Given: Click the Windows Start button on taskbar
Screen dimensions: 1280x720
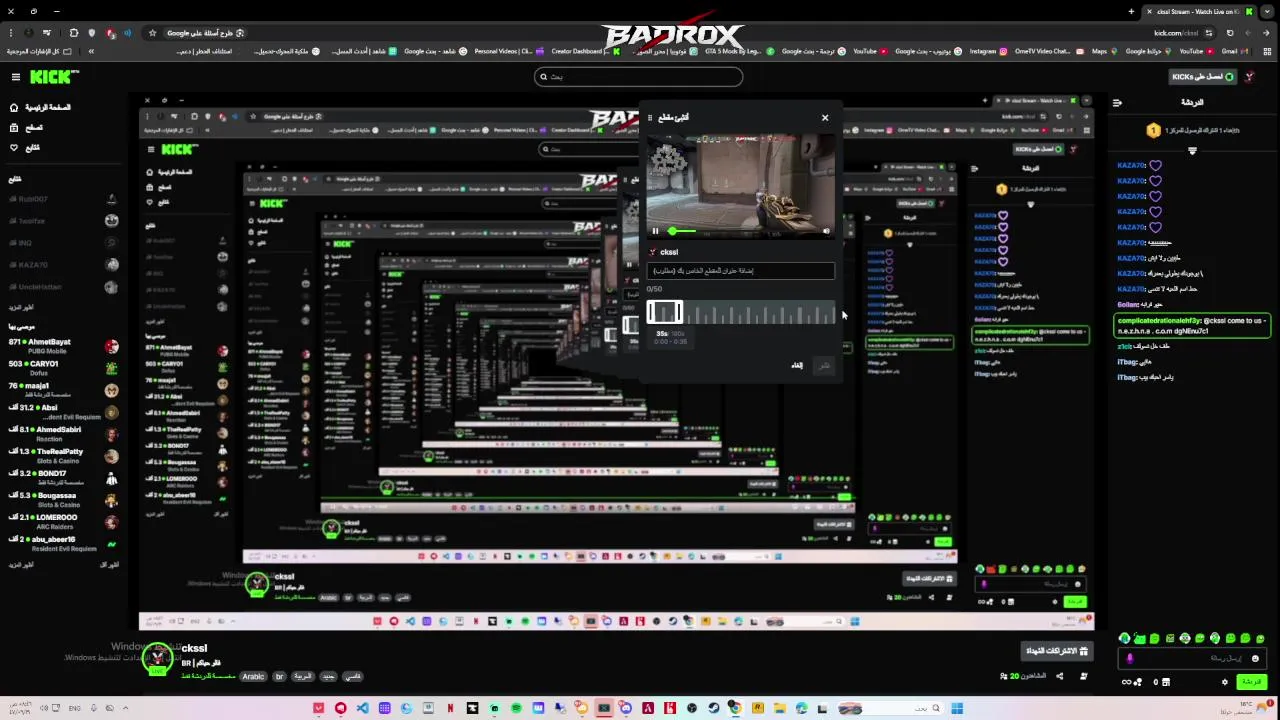Looking at the screenshot, I should (x=957, y=709).
